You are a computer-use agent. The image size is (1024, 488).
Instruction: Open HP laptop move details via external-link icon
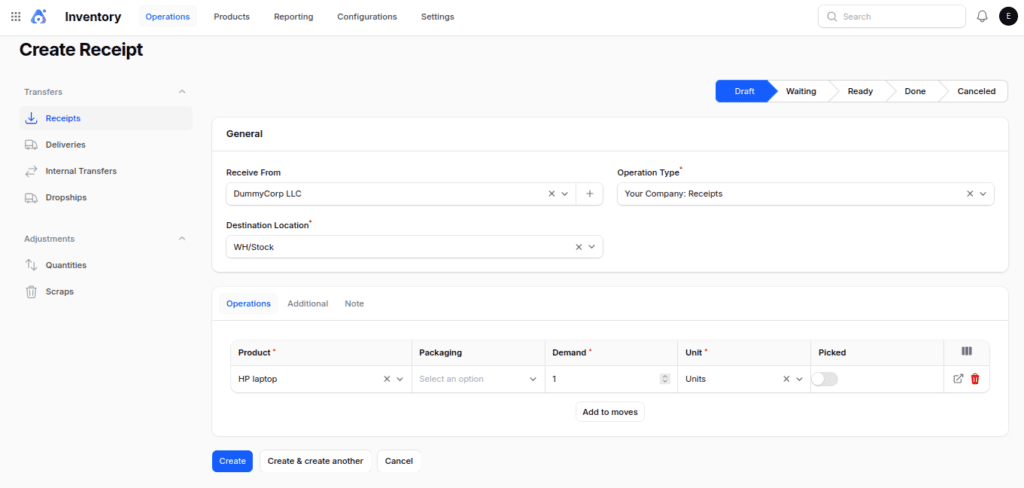click(x=959, y=379)
